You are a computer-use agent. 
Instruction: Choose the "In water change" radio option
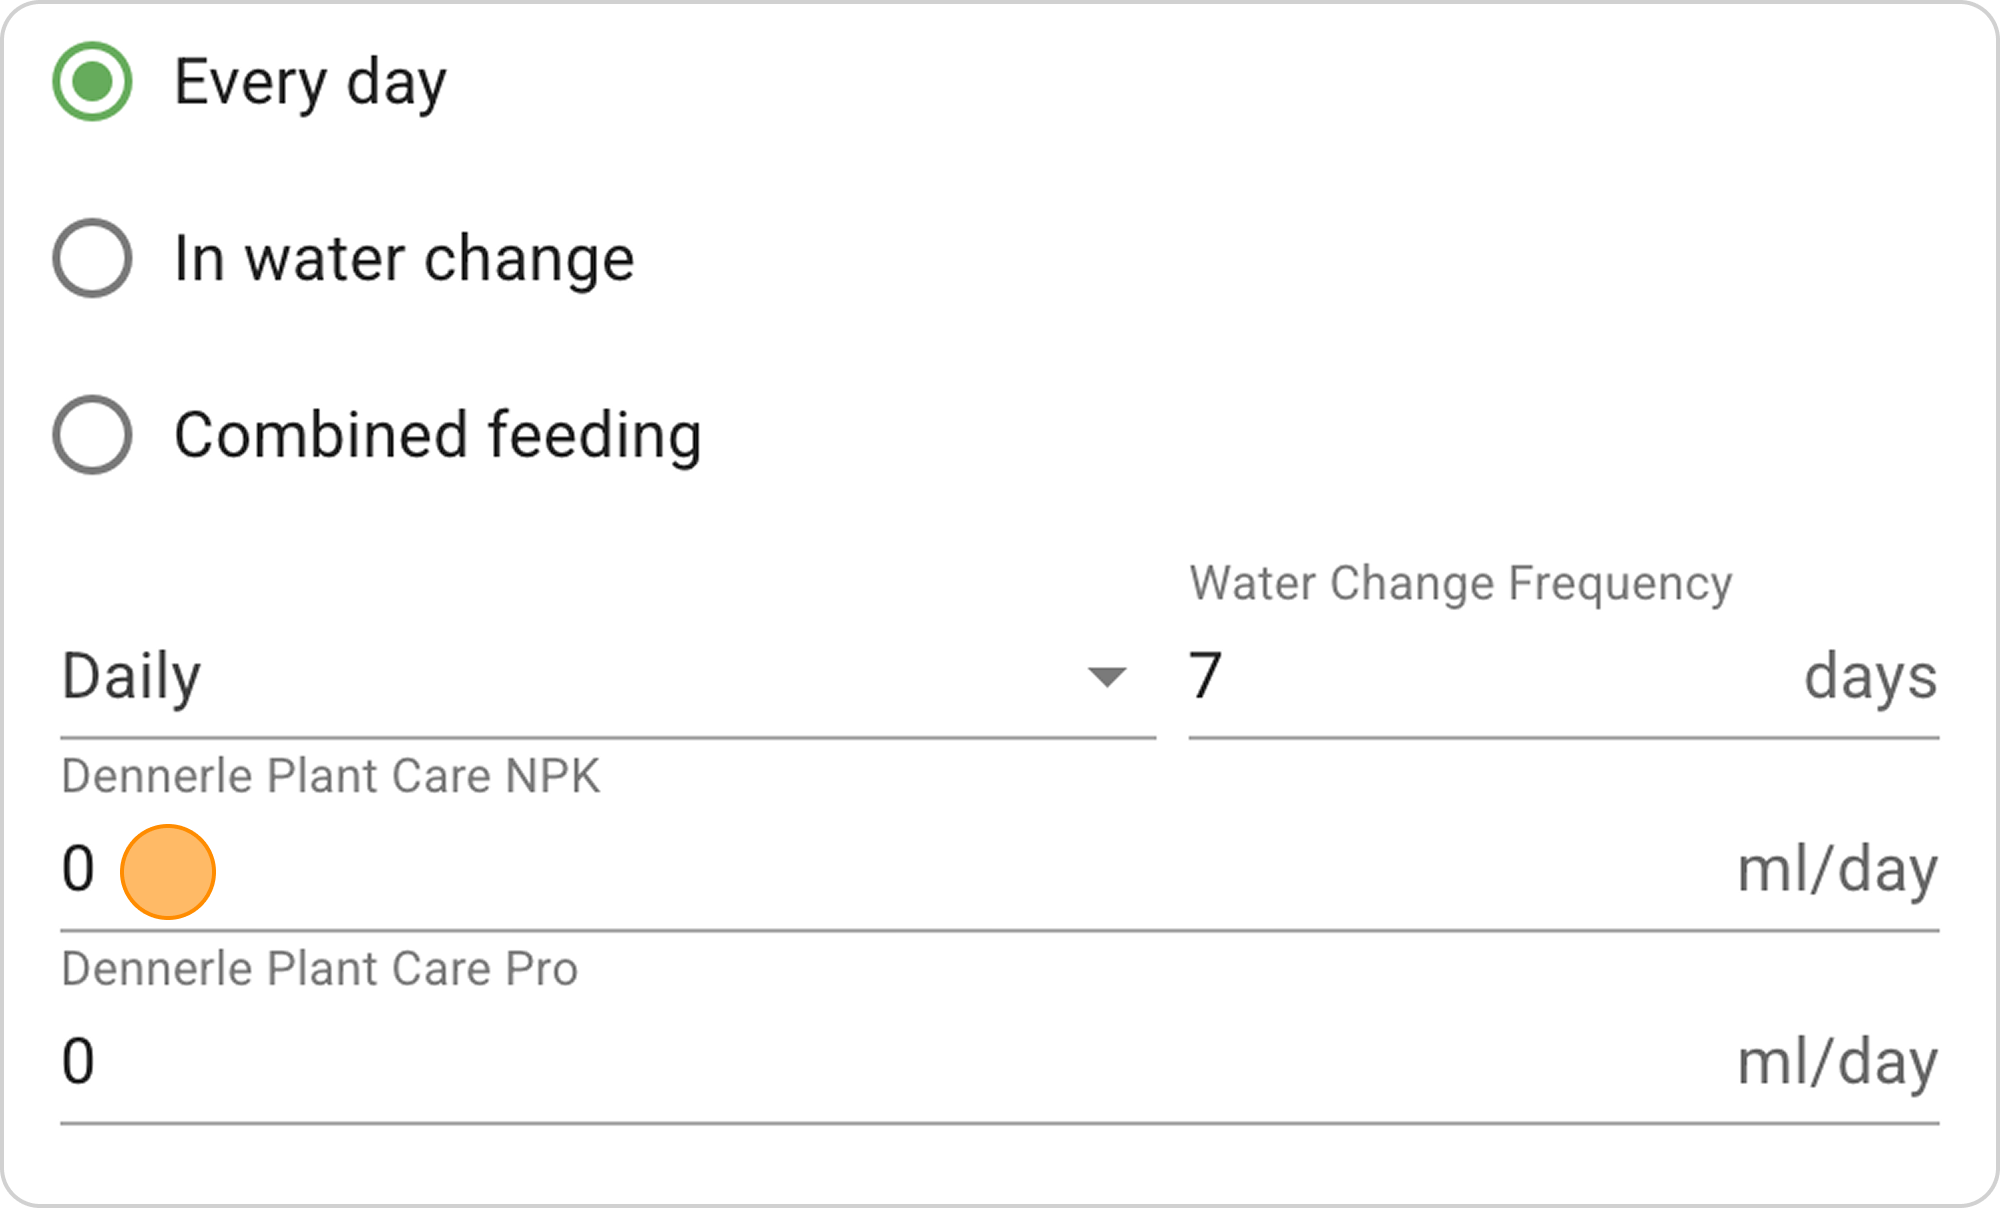click(x=92, y=258)
